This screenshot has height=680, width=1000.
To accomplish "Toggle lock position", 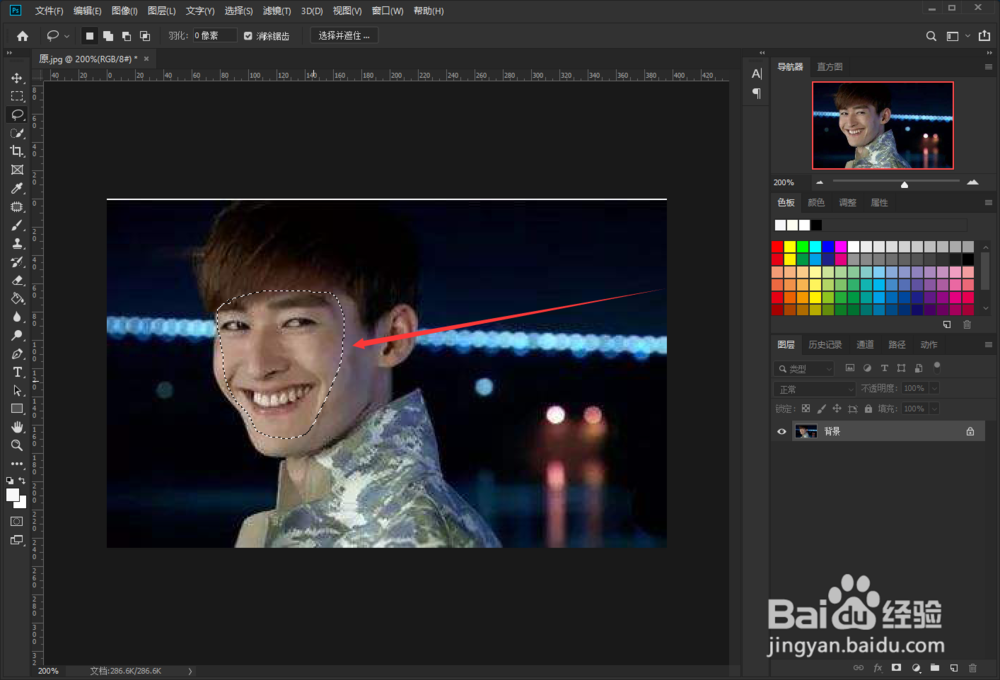I will (837, 408).
